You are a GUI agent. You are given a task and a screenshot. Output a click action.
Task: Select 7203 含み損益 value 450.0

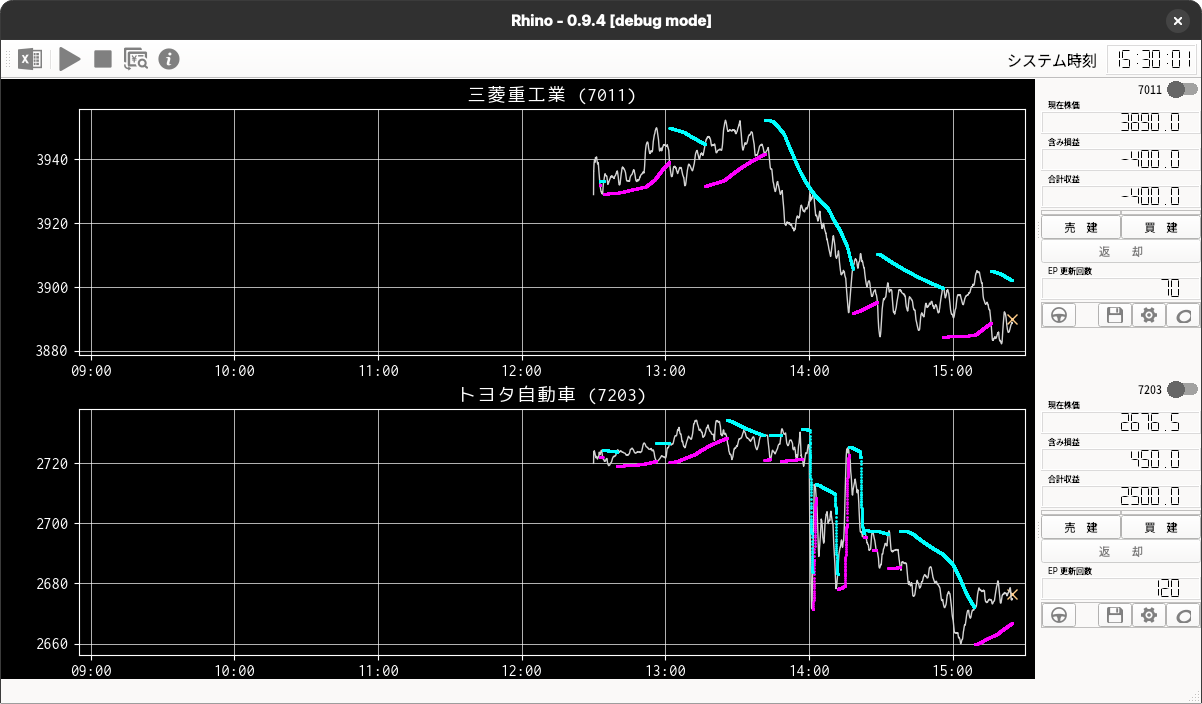click(x=1120, y=460)
